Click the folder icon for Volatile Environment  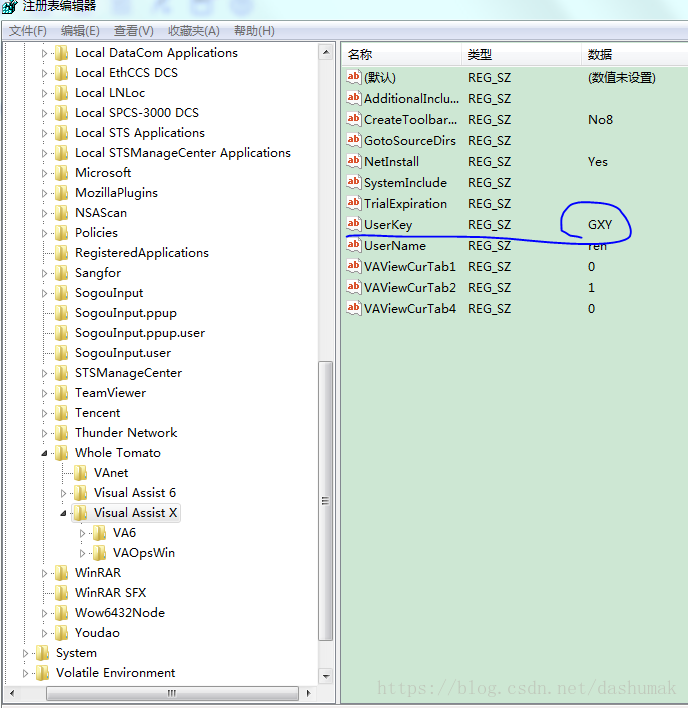pos(42,672)
